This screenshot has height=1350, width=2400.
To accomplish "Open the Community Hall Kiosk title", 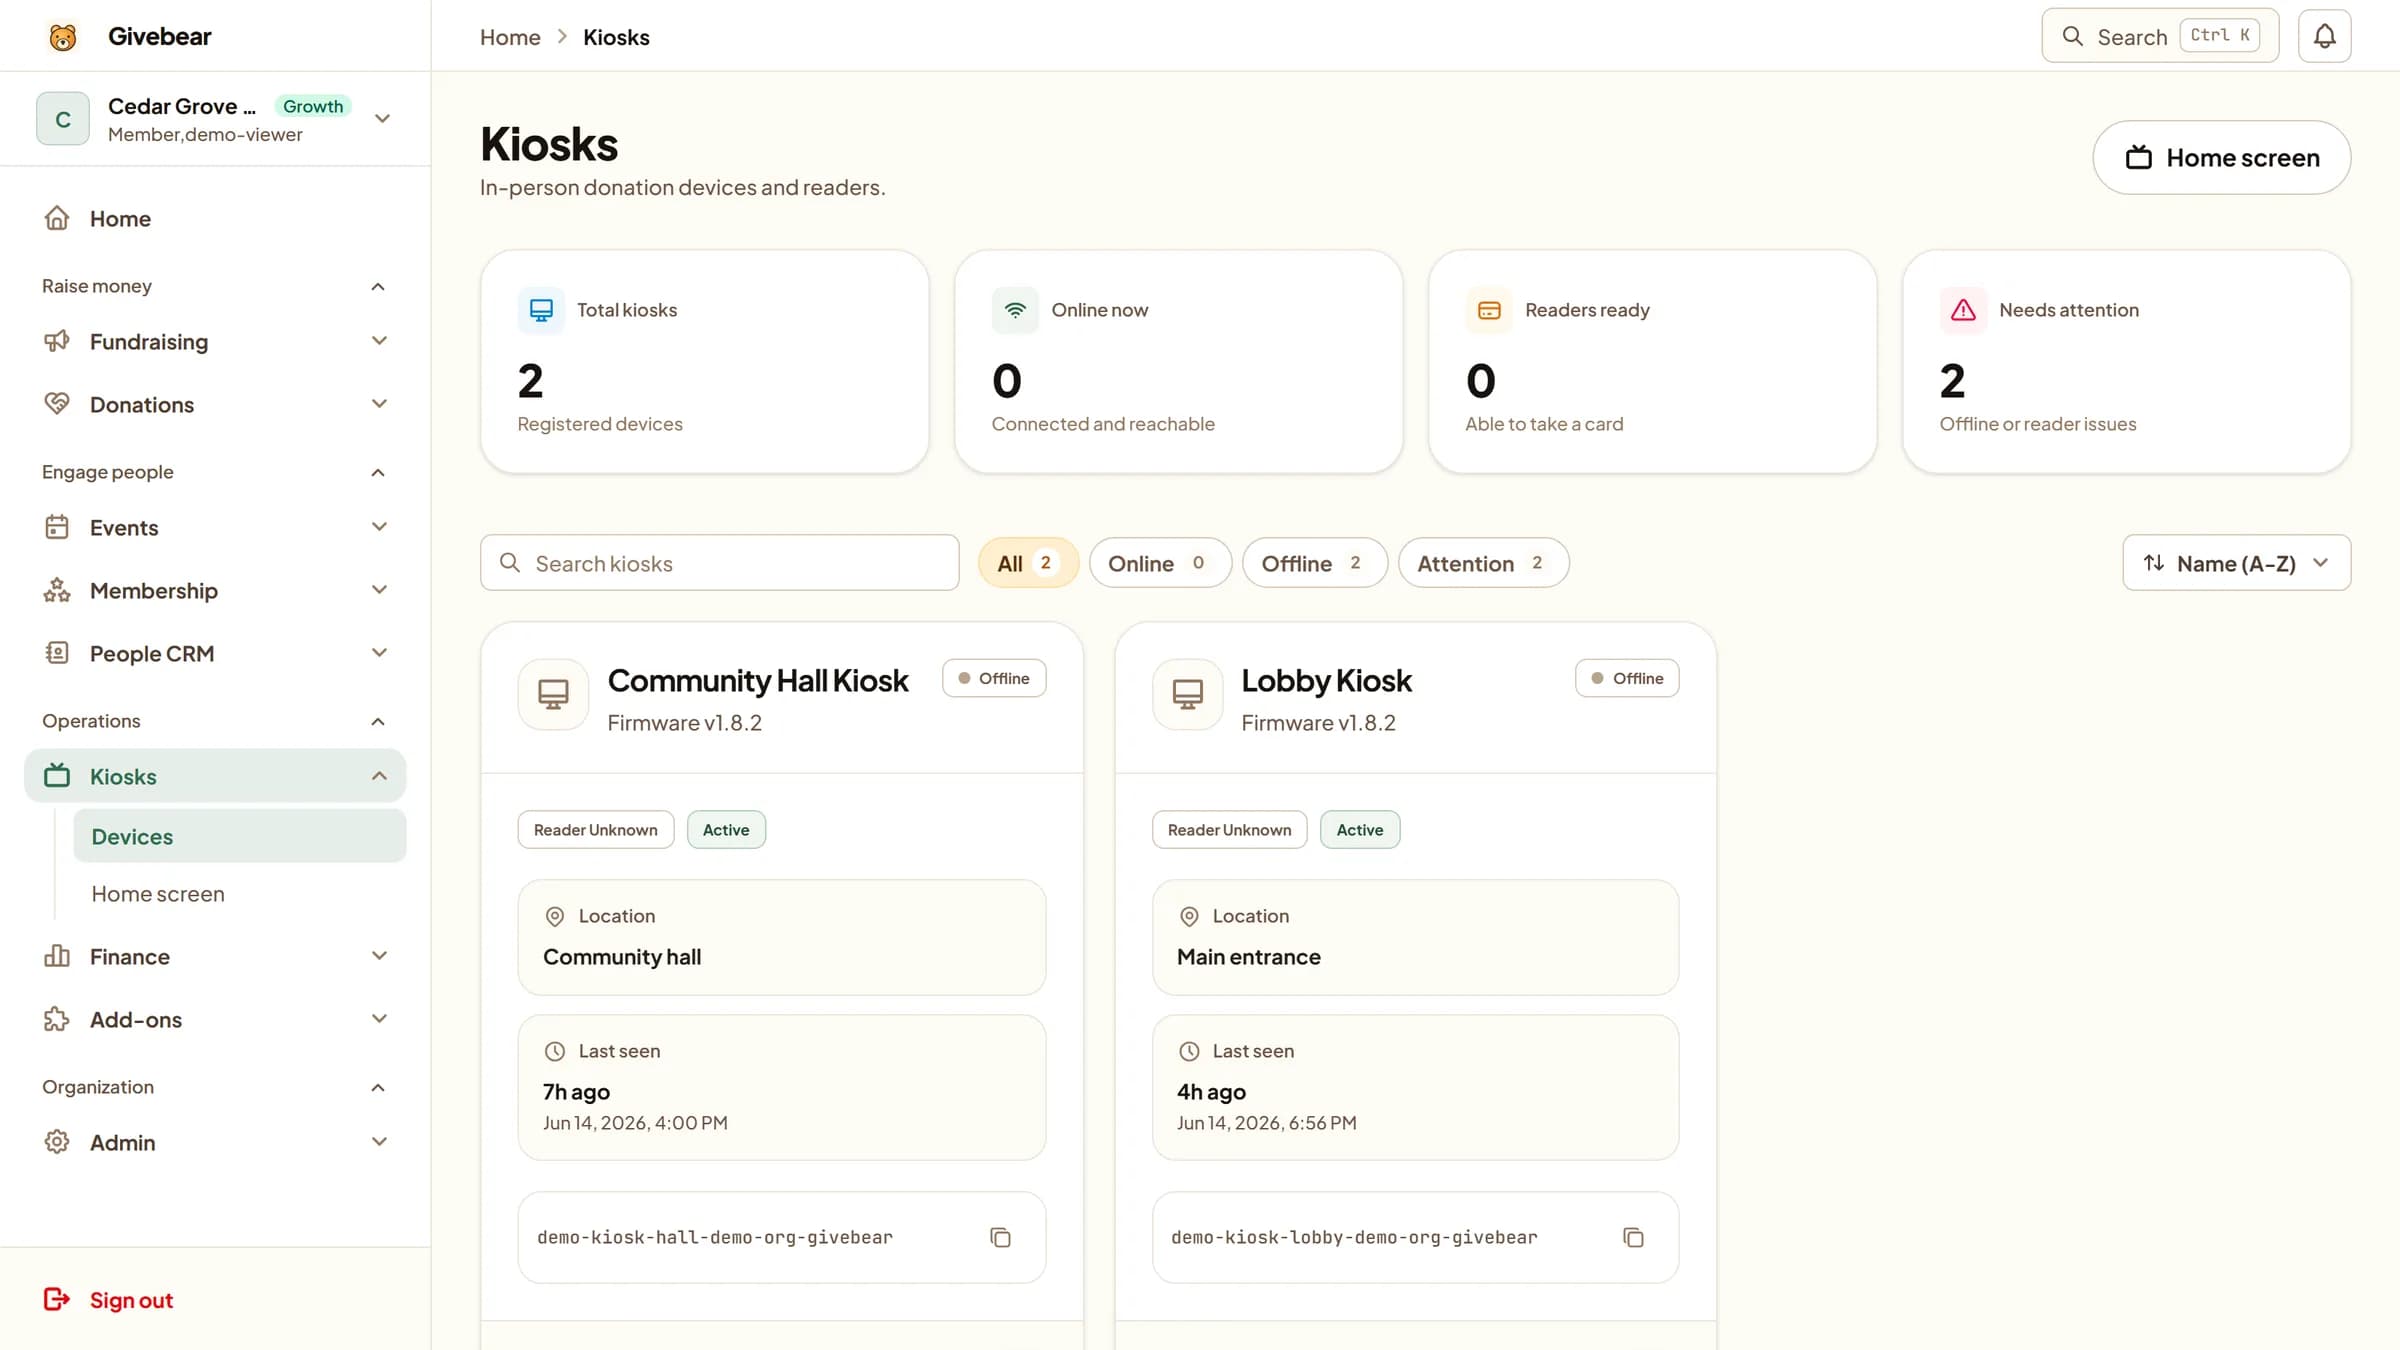I will [758, 680].
